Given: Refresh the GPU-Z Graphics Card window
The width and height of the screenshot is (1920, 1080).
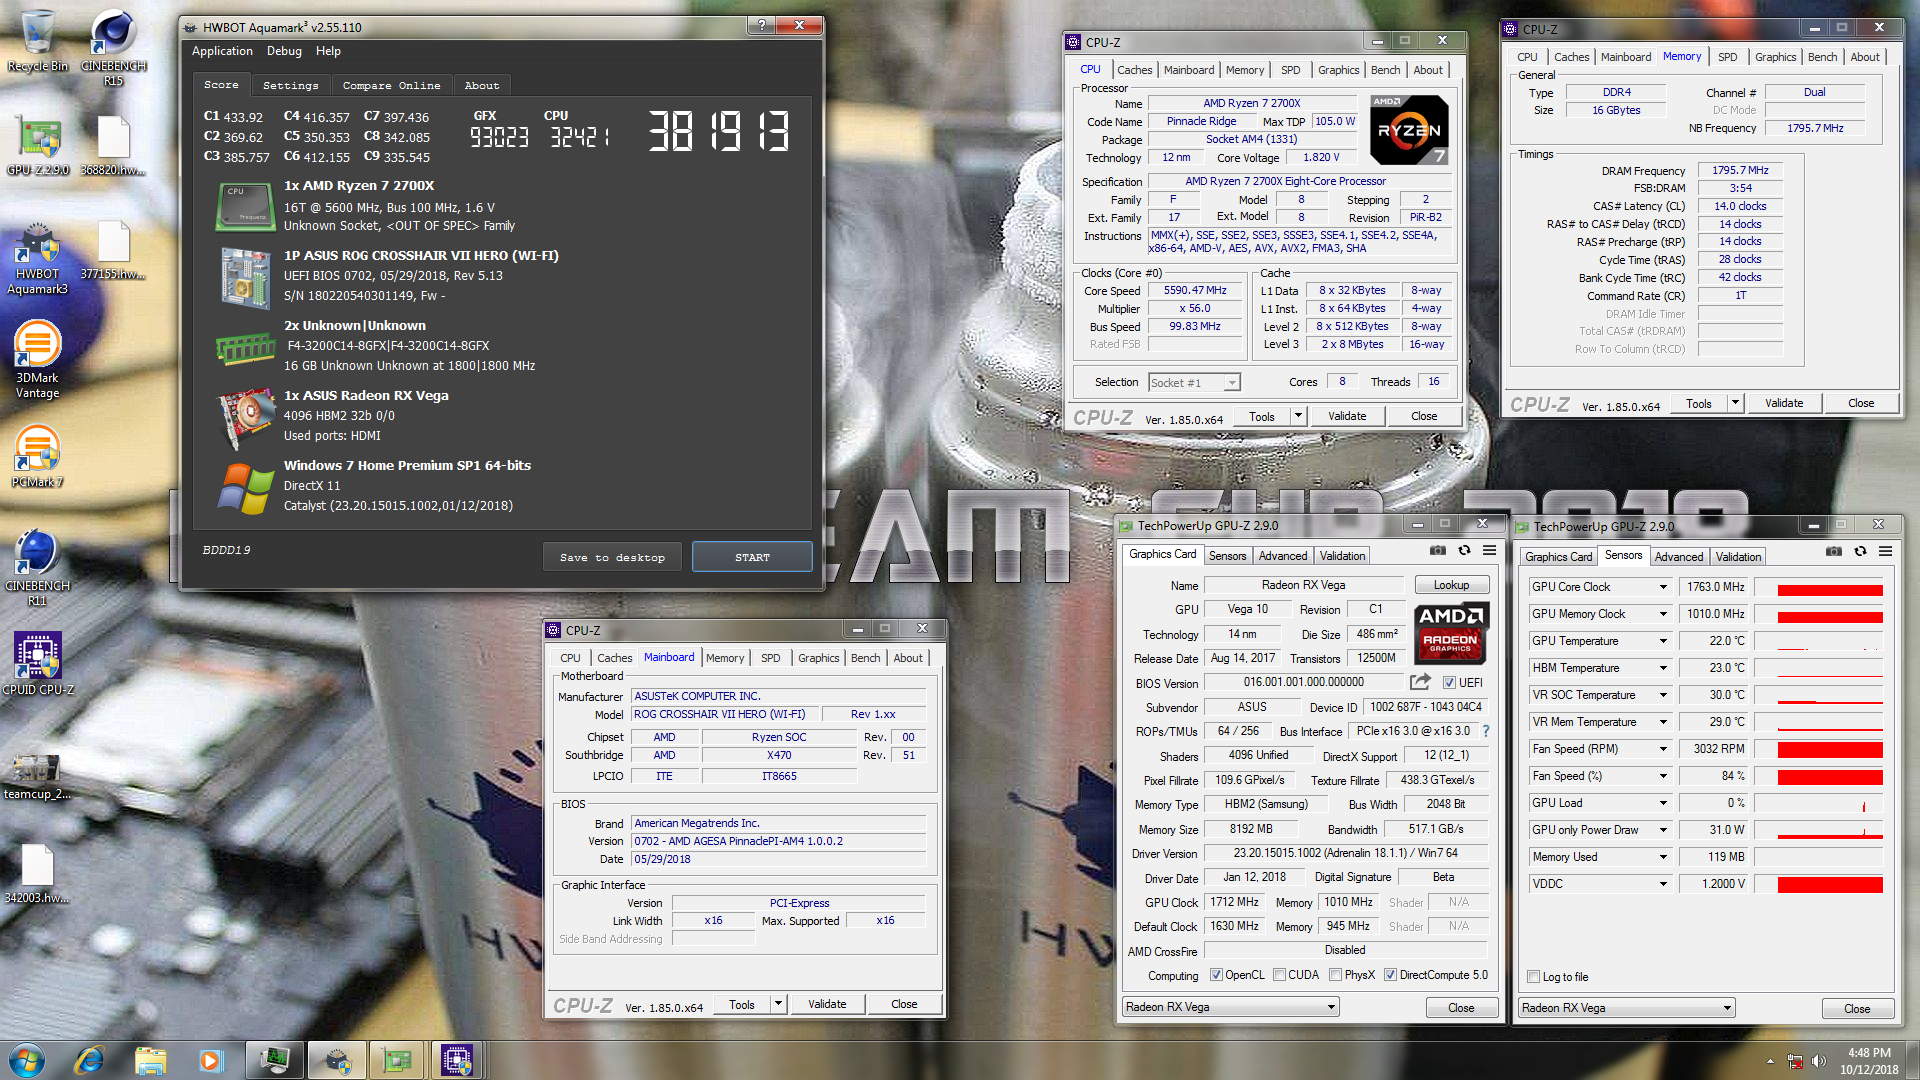Looking at the screenshot, I should 1464,550.
